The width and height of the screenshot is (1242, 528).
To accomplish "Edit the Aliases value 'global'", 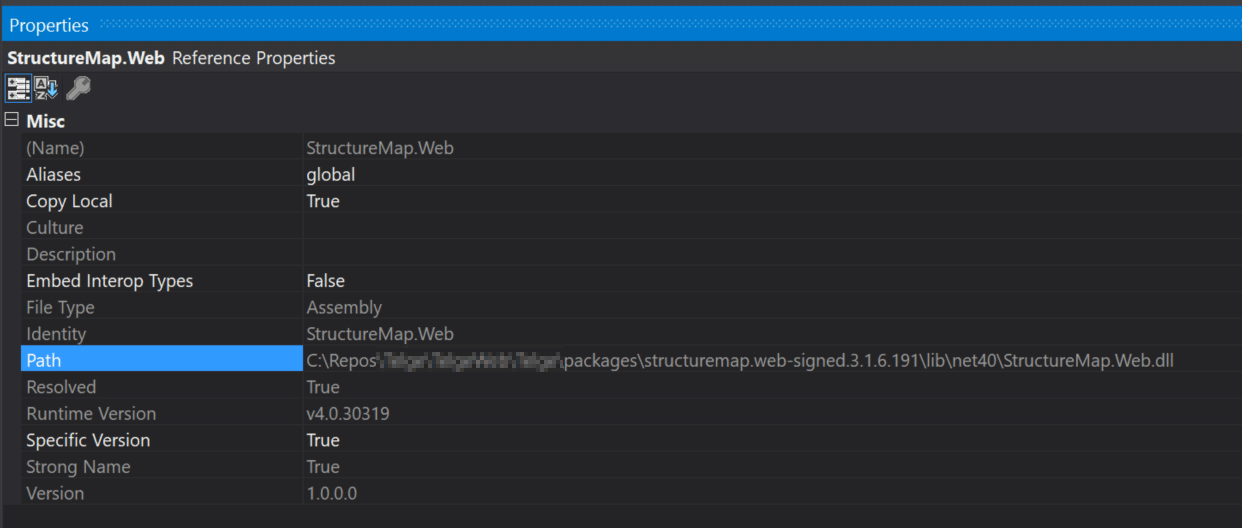I will tap(331, 175).
